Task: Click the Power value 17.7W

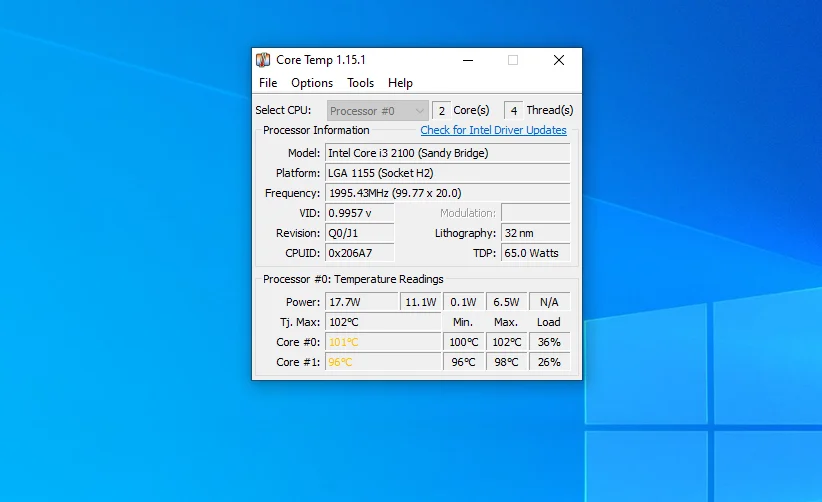Action: click(x=362, y=302)
